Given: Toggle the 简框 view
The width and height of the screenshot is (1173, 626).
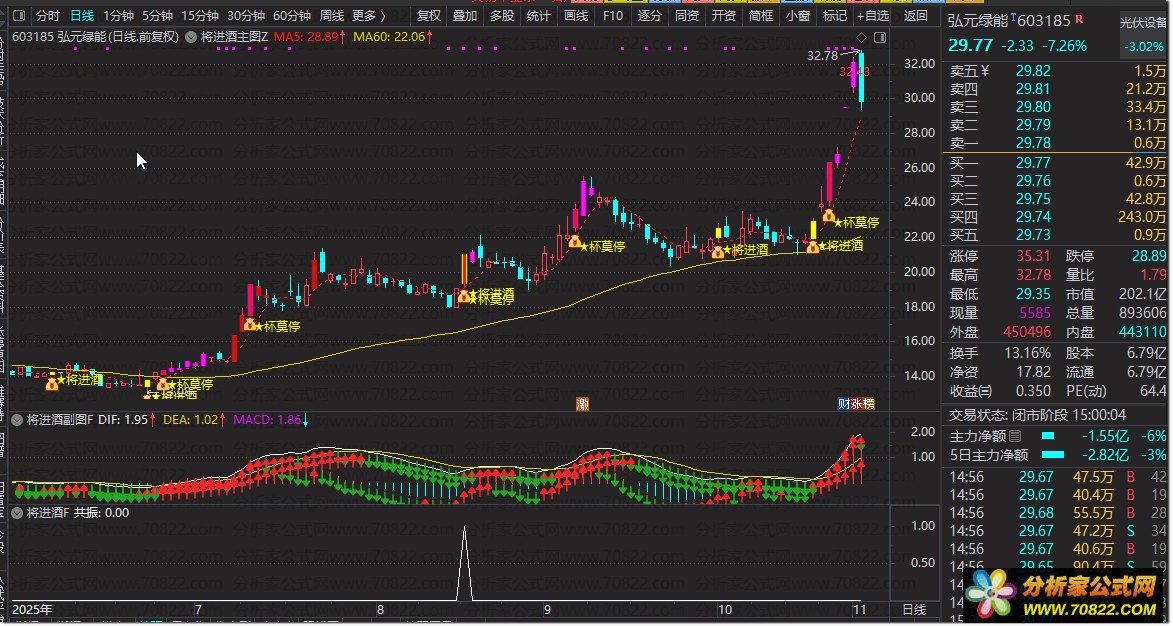Looking at the screenshot, I should 761,15.
